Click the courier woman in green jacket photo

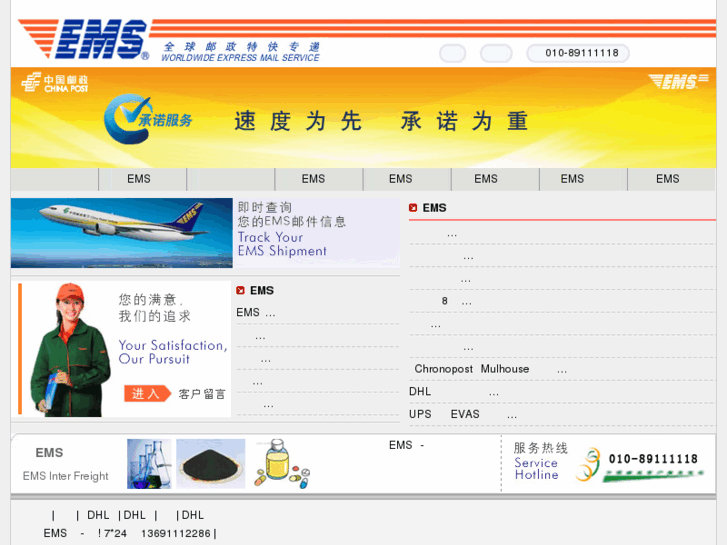click(x=70, y=350)
